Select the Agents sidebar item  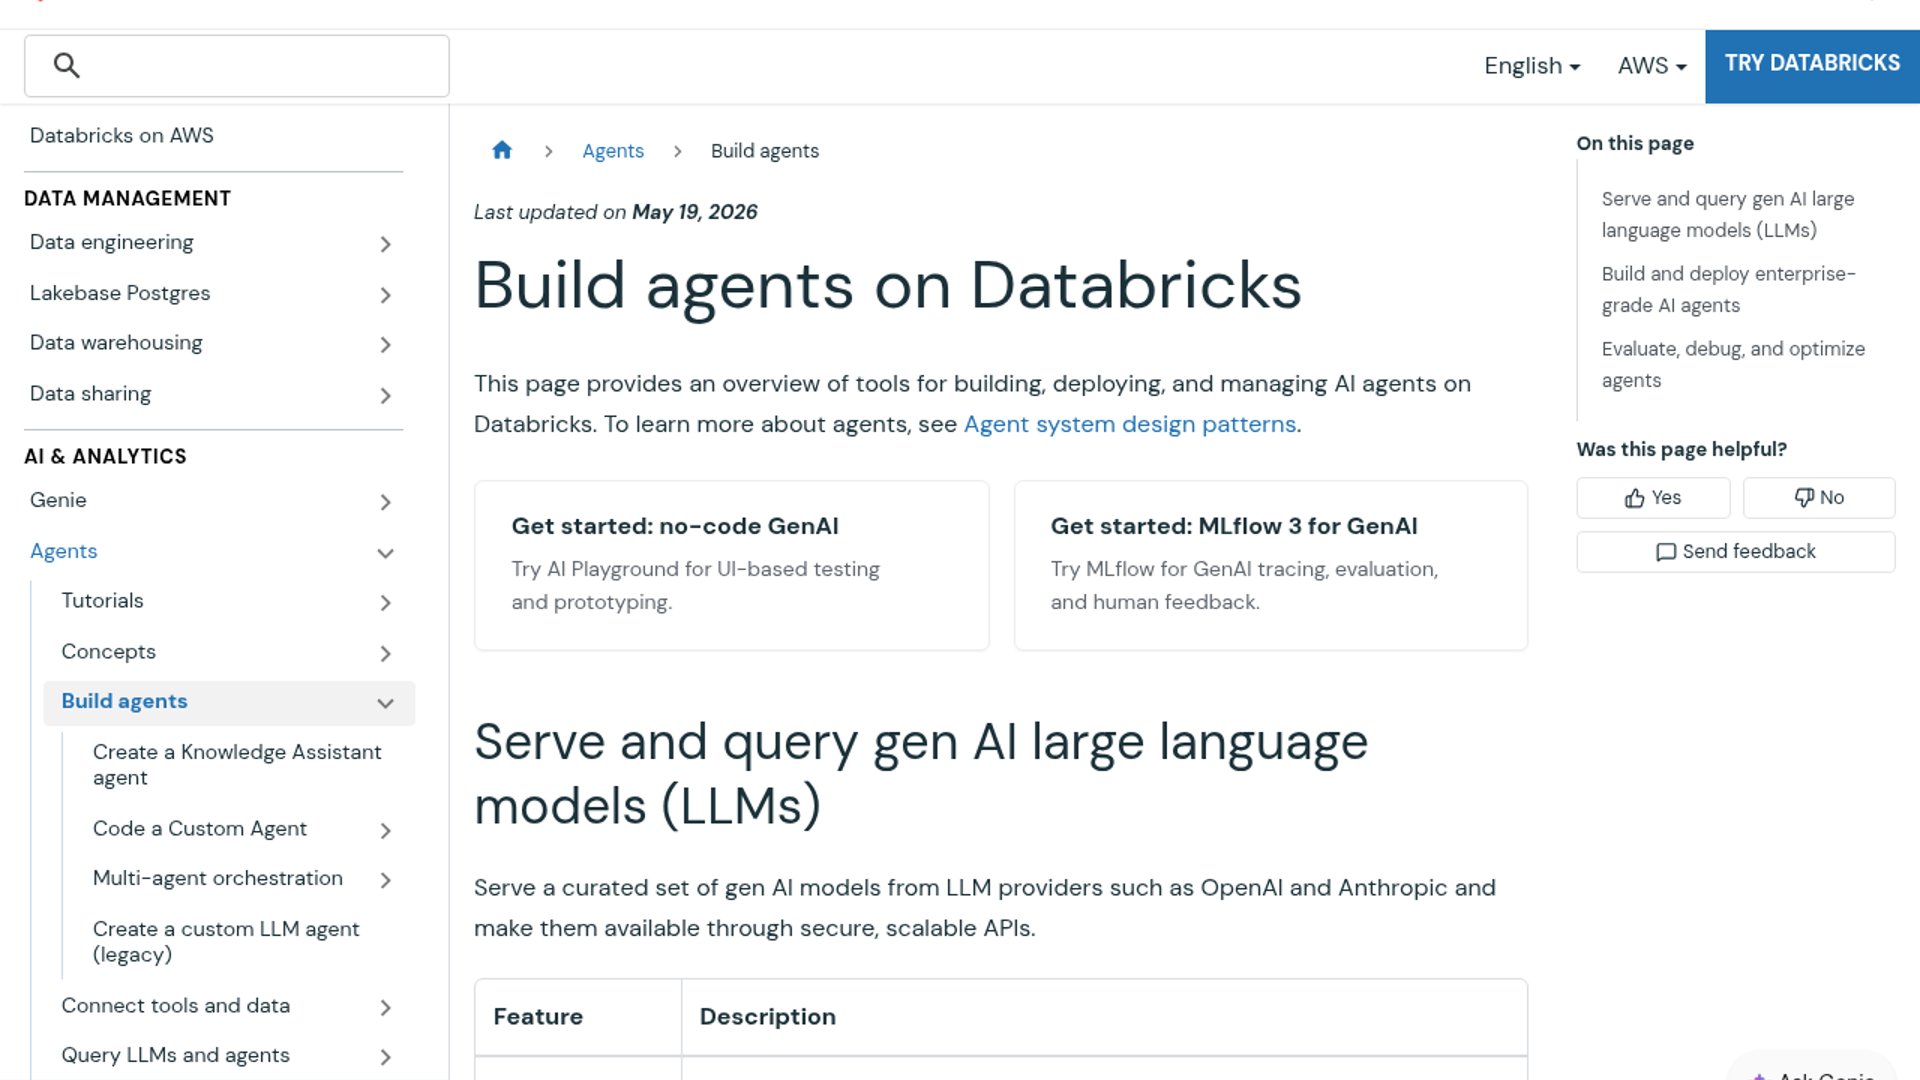tap(64, 551)
